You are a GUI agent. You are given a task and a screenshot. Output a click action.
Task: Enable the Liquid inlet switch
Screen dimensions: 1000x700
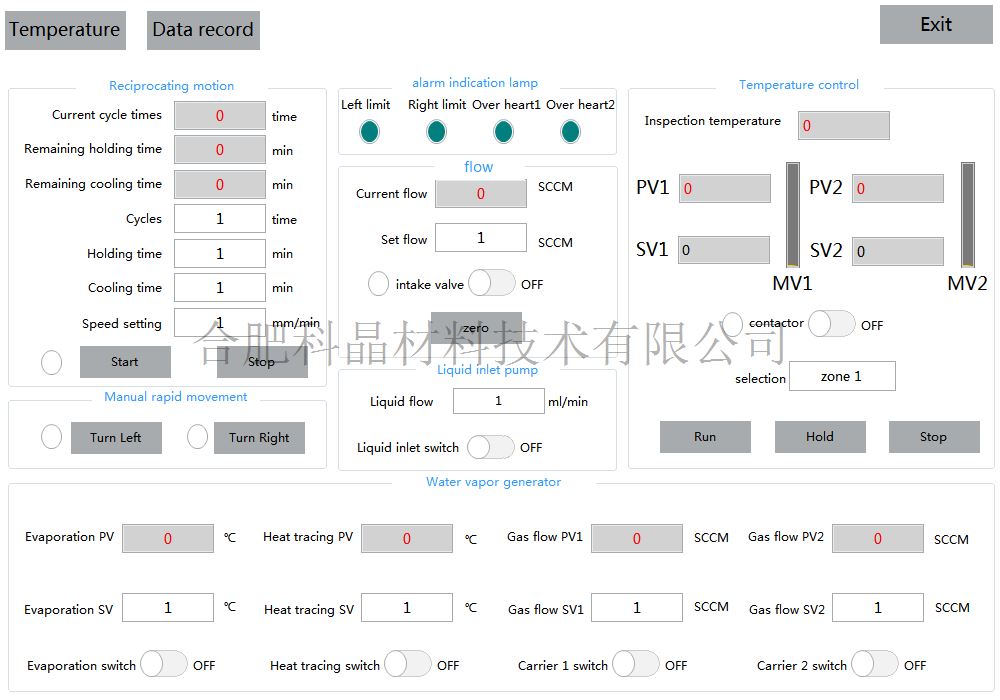pyautogui.click(x=491, y=447)
